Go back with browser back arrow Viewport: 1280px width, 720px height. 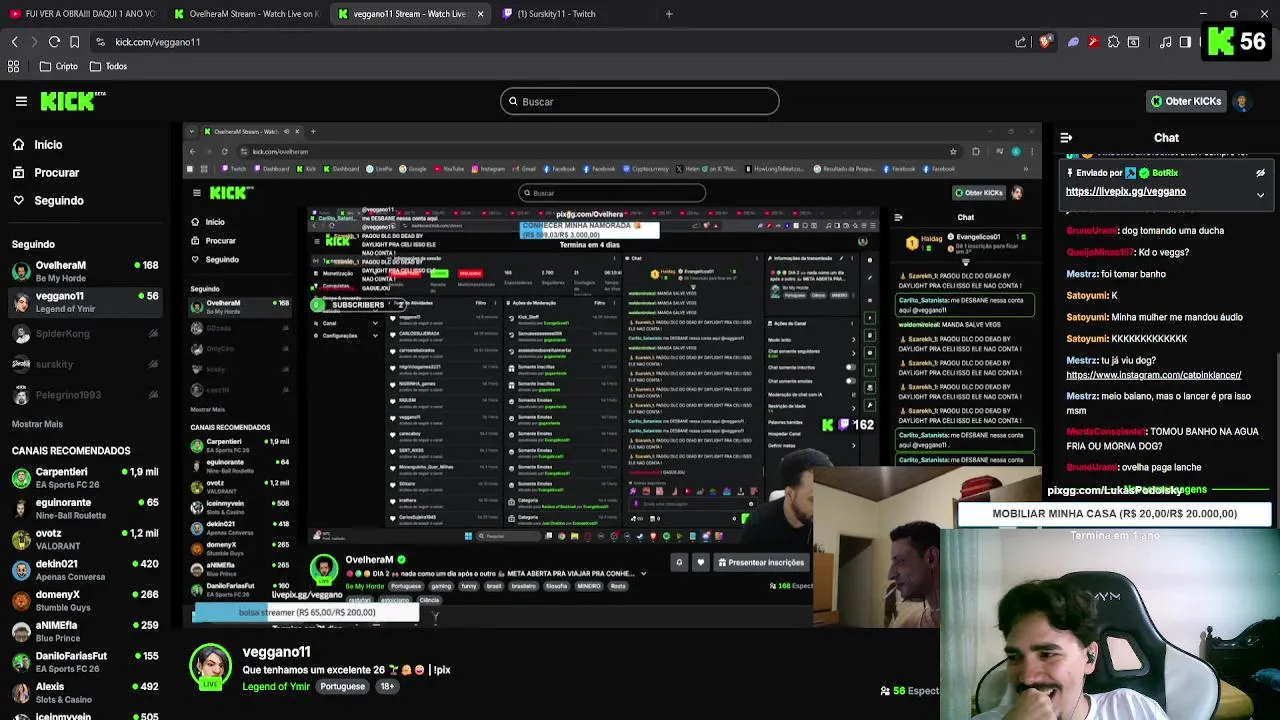(x=14, y=42)
